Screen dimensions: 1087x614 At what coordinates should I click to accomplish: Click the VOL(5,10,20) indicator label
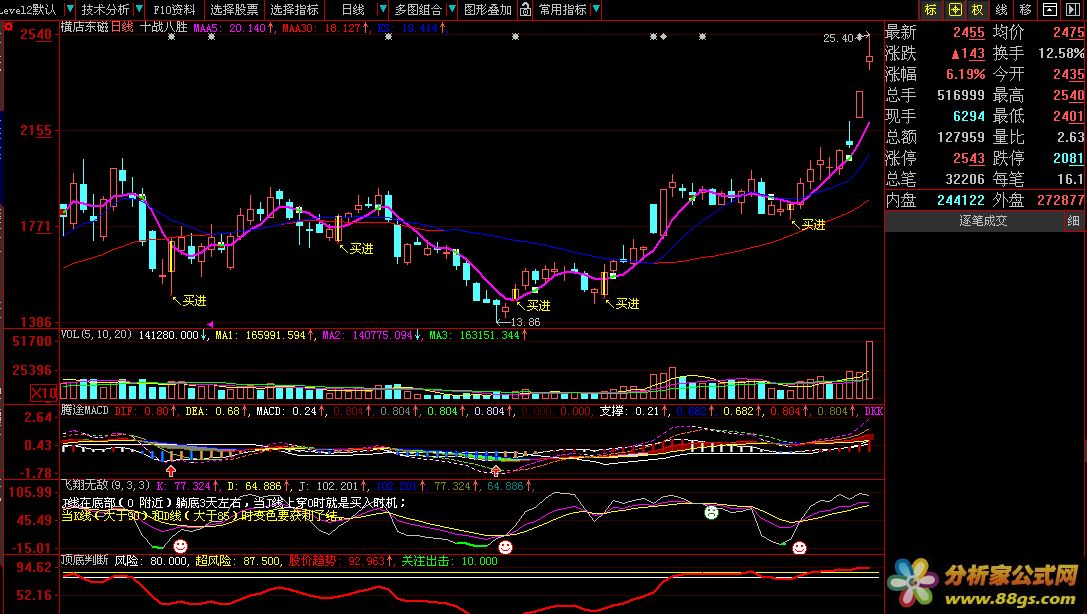coord(96,335)
